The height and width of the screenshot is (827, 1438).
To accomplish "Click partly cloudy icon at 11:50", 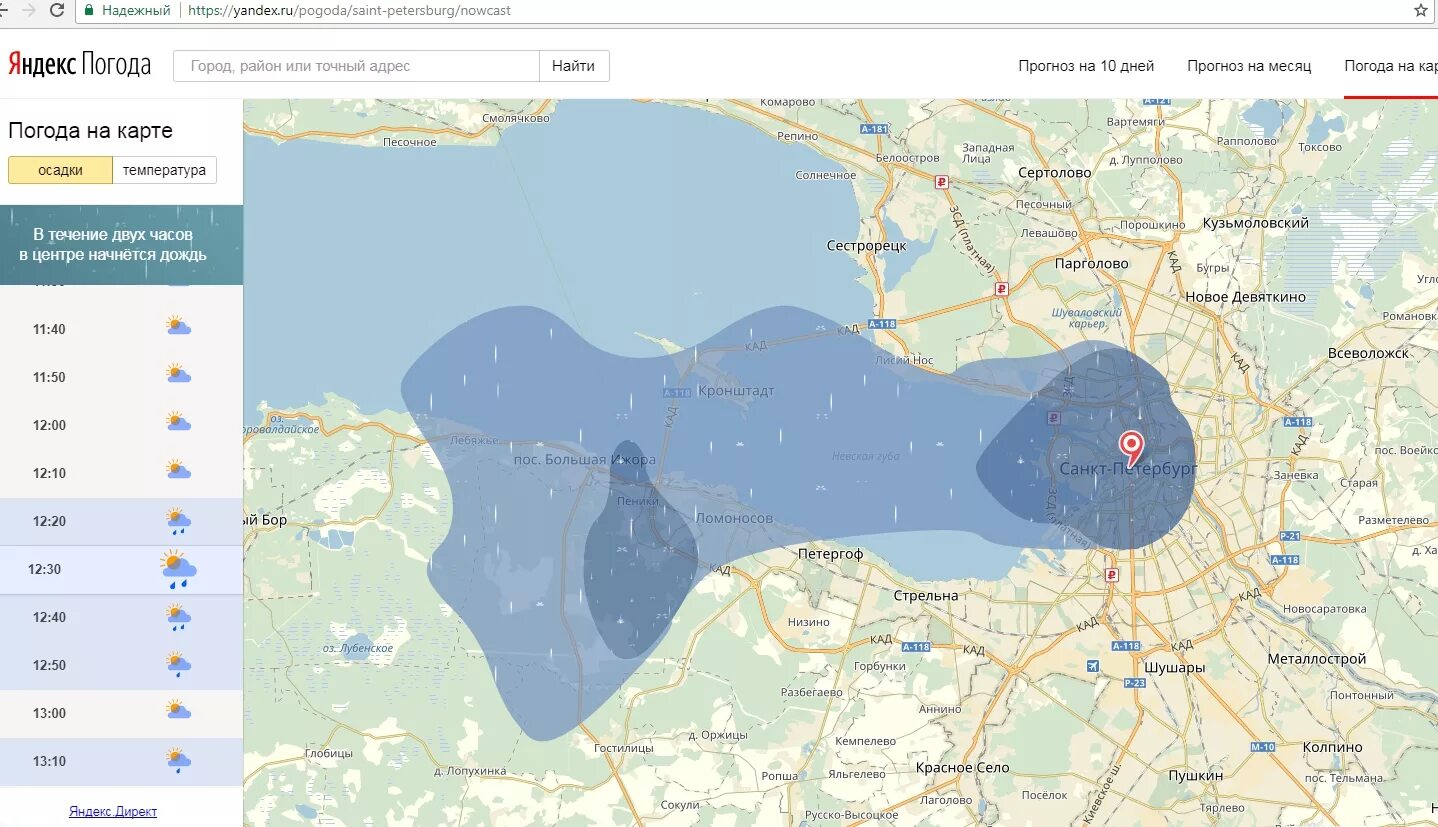I will [x=178, y=374].
